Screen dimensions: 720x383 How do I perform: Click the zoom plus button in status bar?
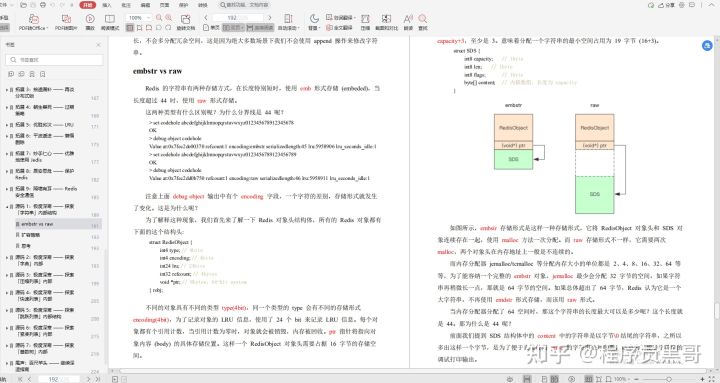[702, 379]
